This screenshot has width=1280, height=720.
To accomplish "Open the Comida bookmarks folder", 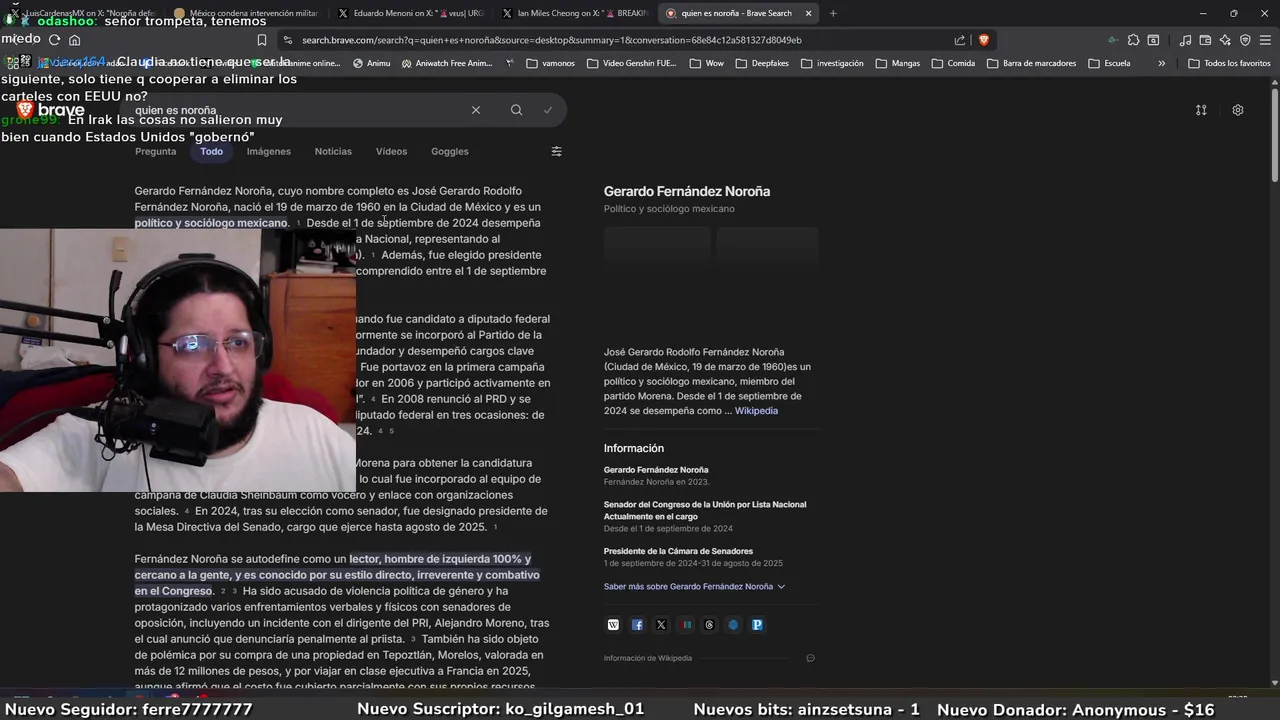I will pos(953,63).
